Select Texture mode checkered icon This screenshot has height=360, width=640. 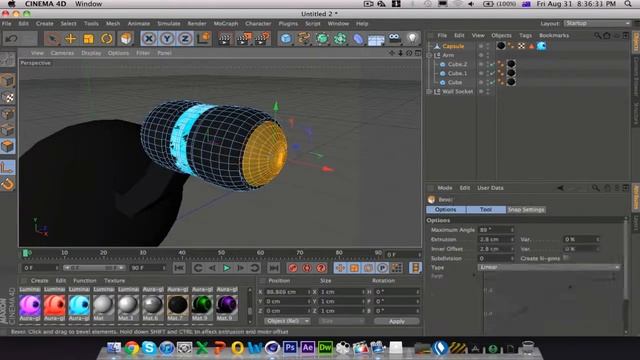(8, 97)
